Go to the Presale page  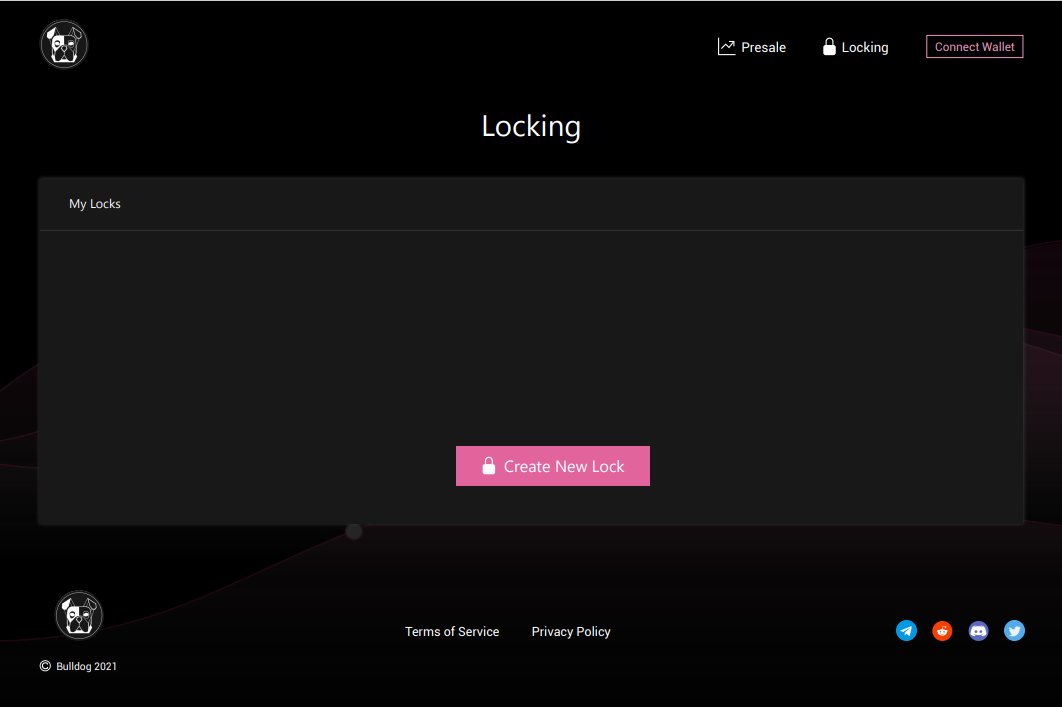(x=752, y=47)
